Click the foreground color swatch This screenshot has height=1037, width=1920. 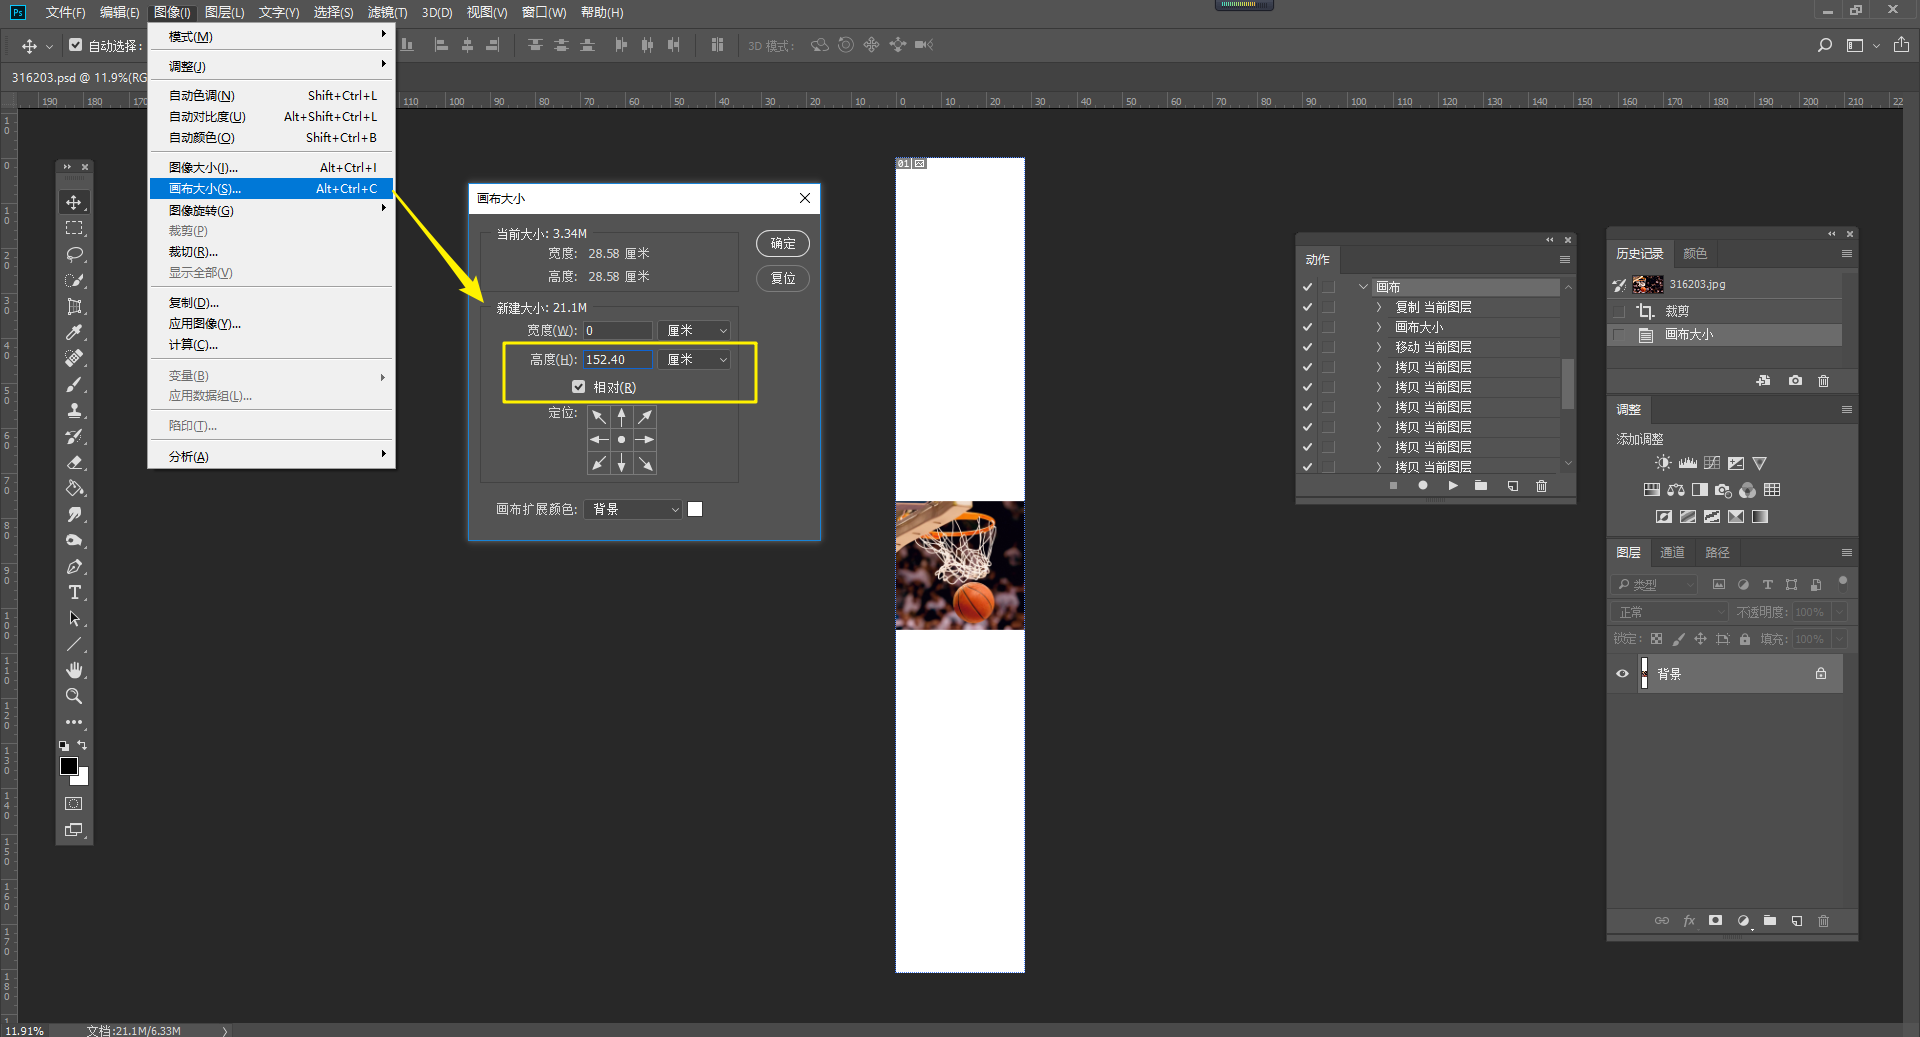(x=69, y=766)
